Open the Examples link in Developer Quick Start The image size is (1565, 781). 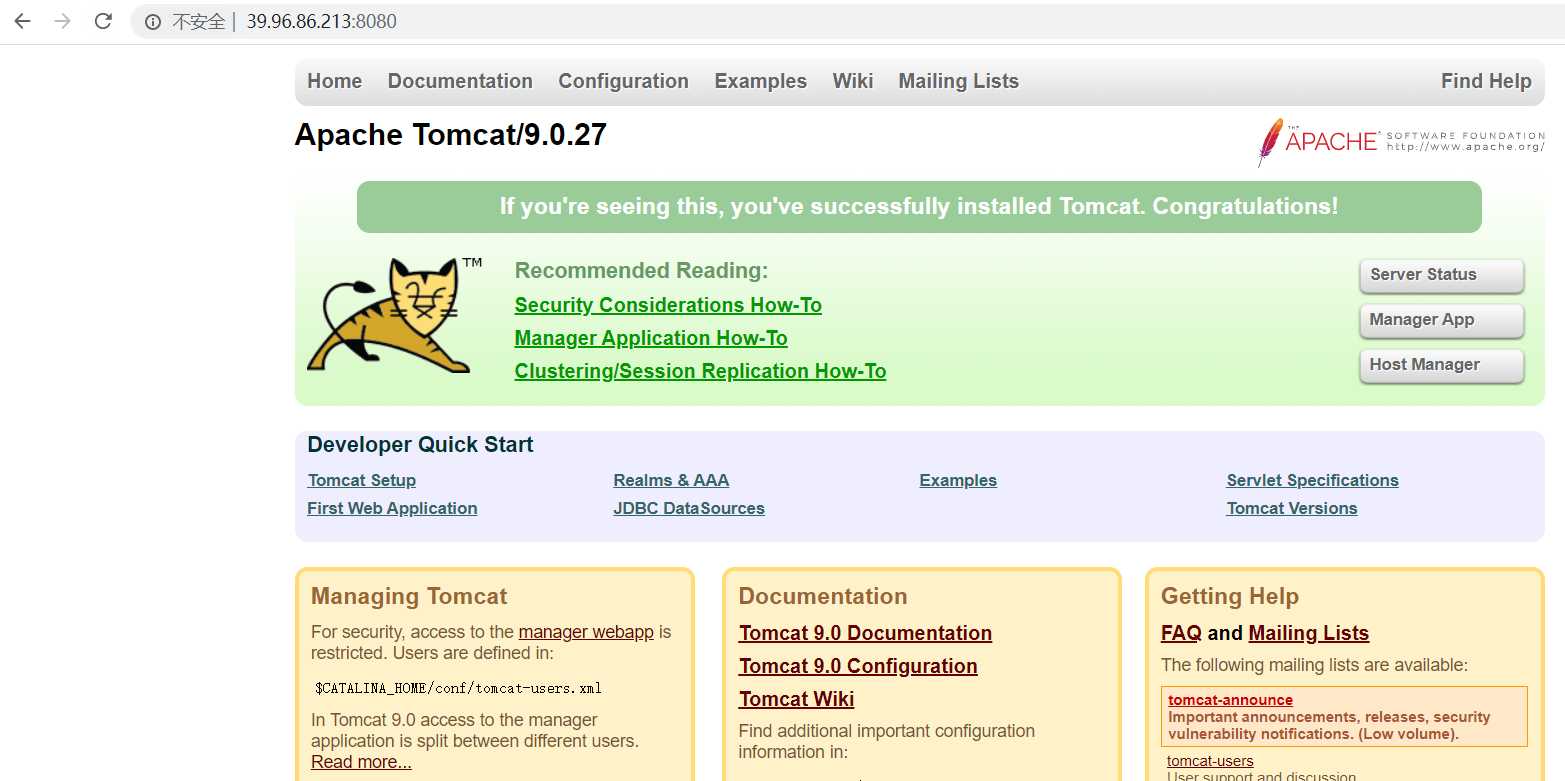[958, 480]
